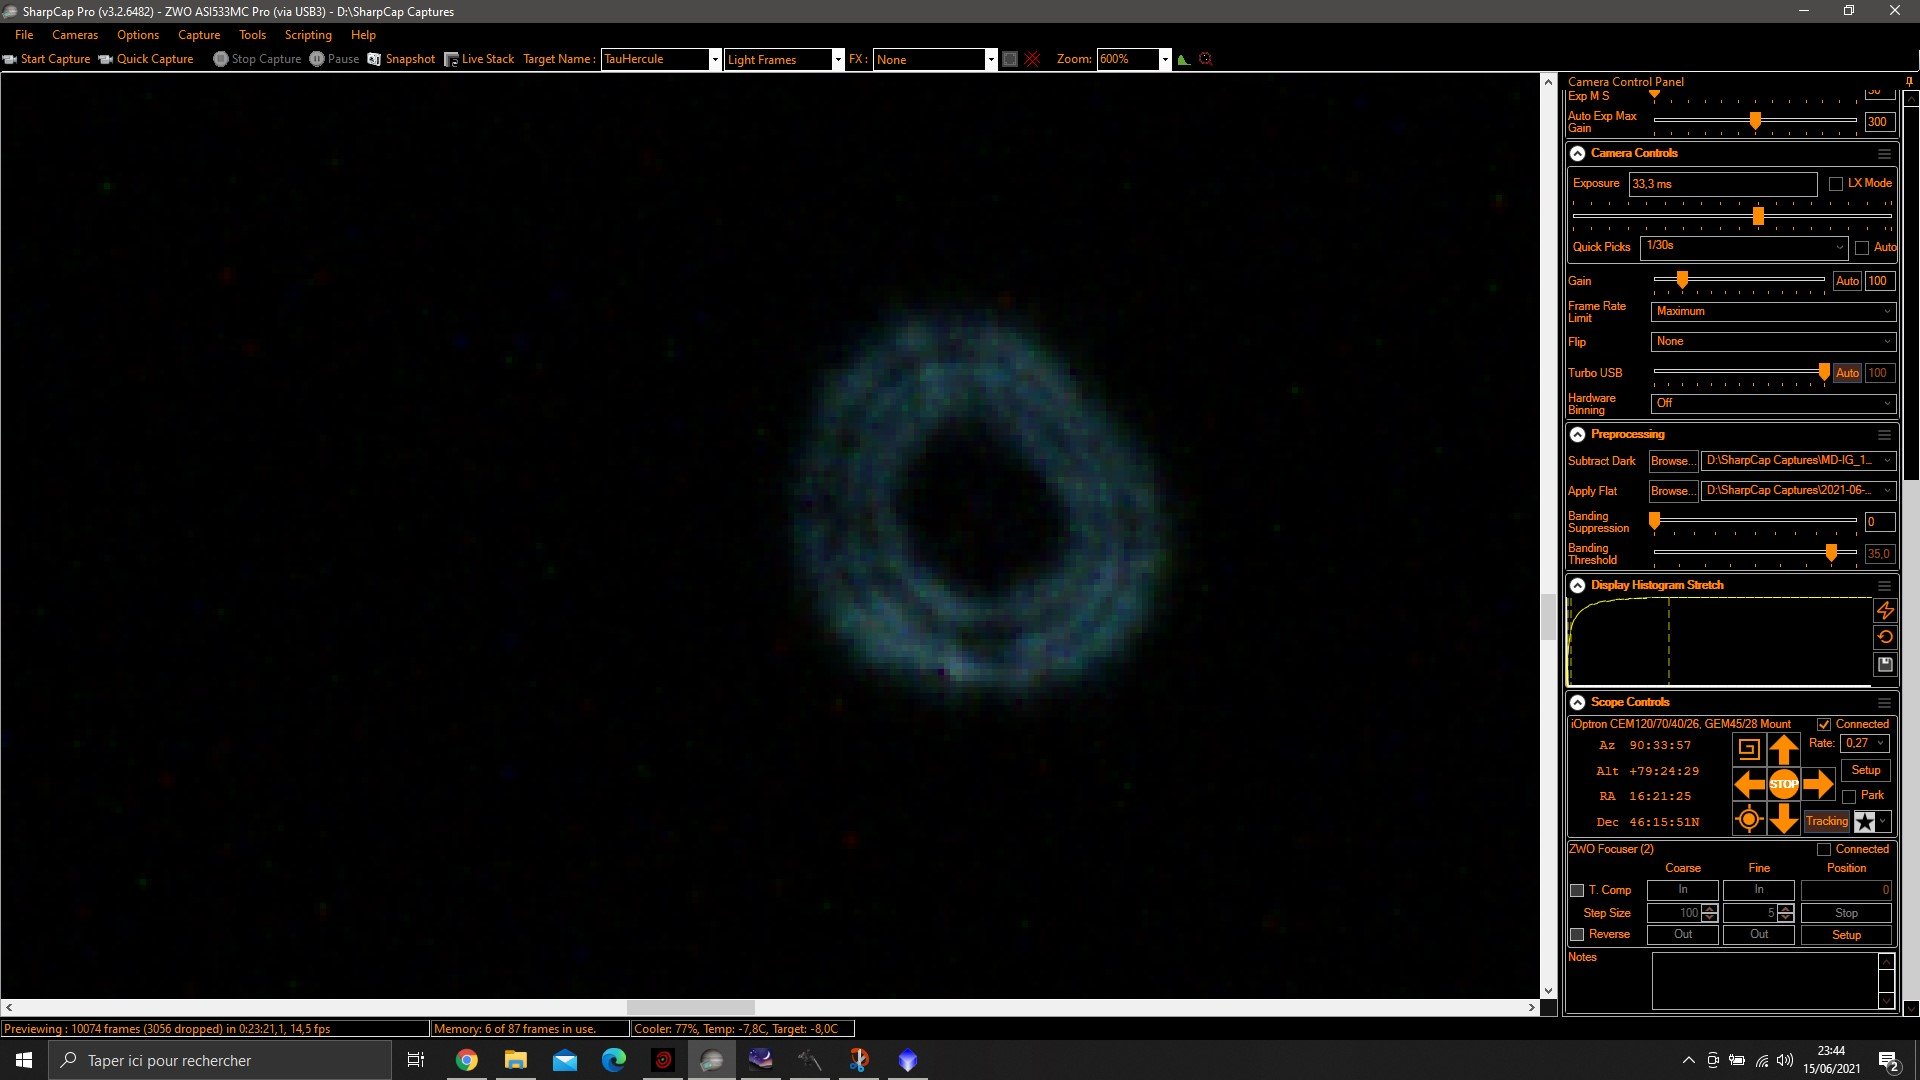
Task: Toggle the Park checkbox
Action: (x=1849, y=797)
